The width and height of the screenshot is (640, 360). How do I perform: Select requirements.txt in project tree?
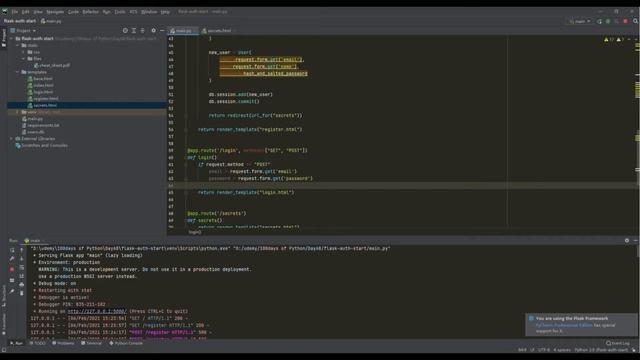[x=40, y=125]
